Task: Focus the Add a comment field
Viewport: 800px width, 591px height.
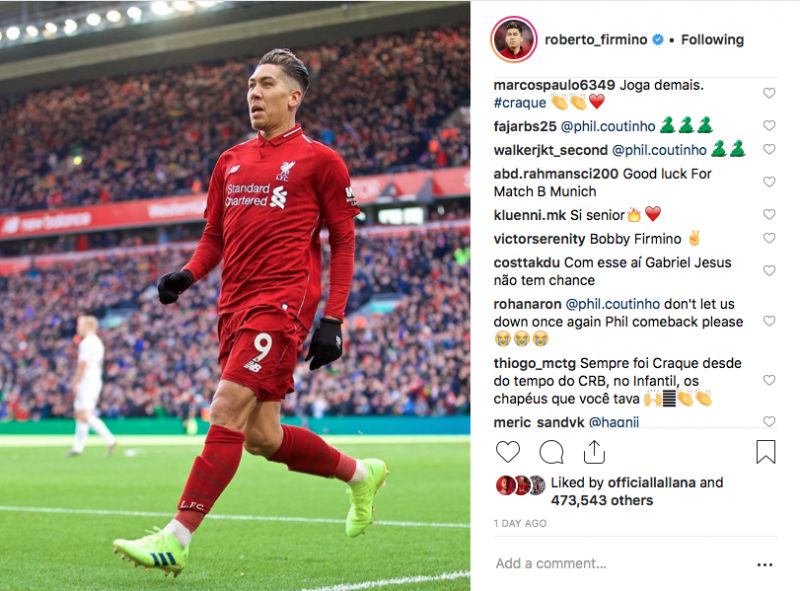Action: click(622, 563)
